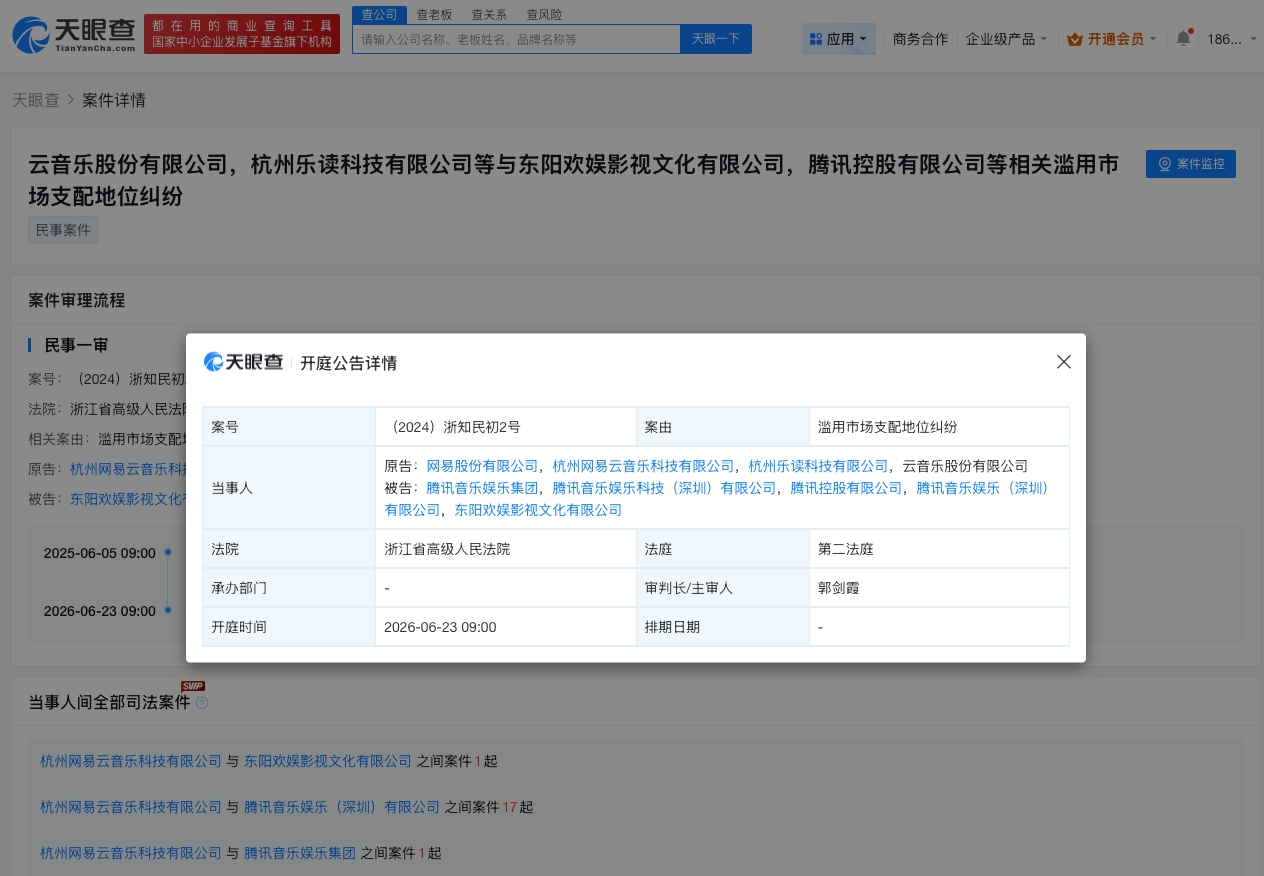Focus the company name search field
Viewport: 1264px width, 876px height.
[516, 39]
